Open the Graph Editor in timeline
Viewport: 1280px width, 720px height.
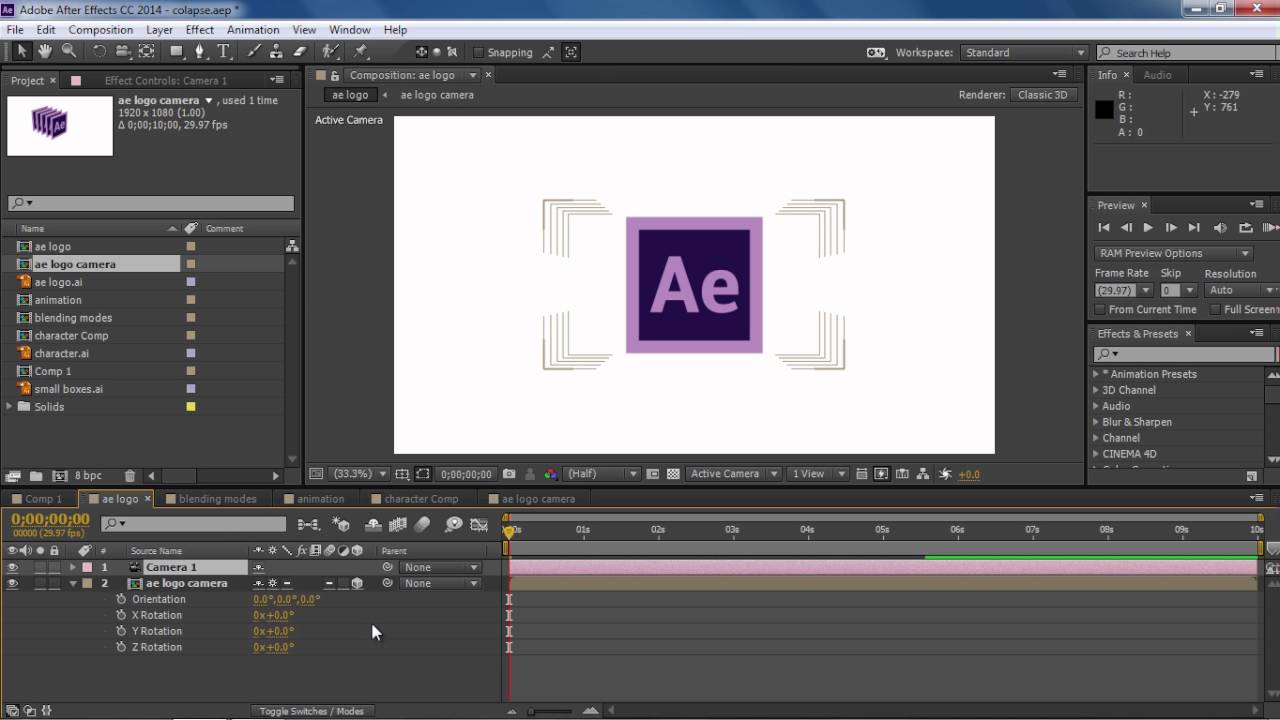479,524
